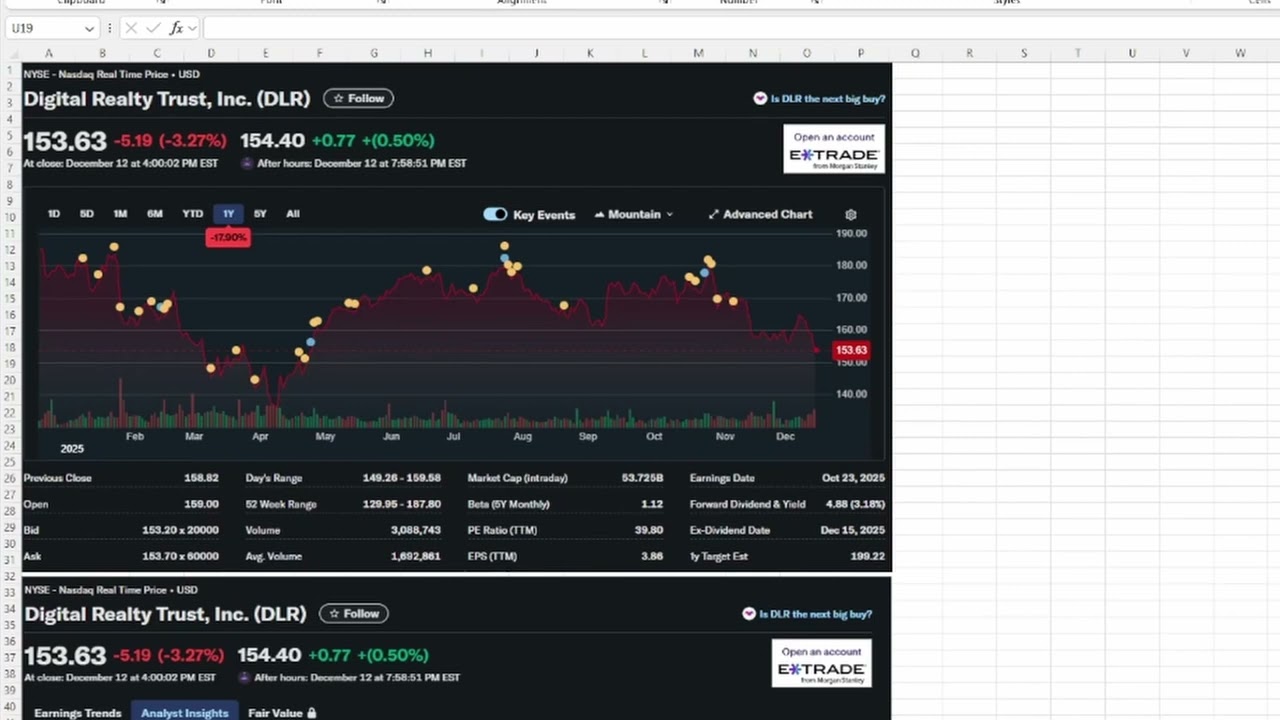Click into the empty formula bar field
The height and width of the screenshot is (720, 1280).
pyautogui.click(x=740, y=28)
